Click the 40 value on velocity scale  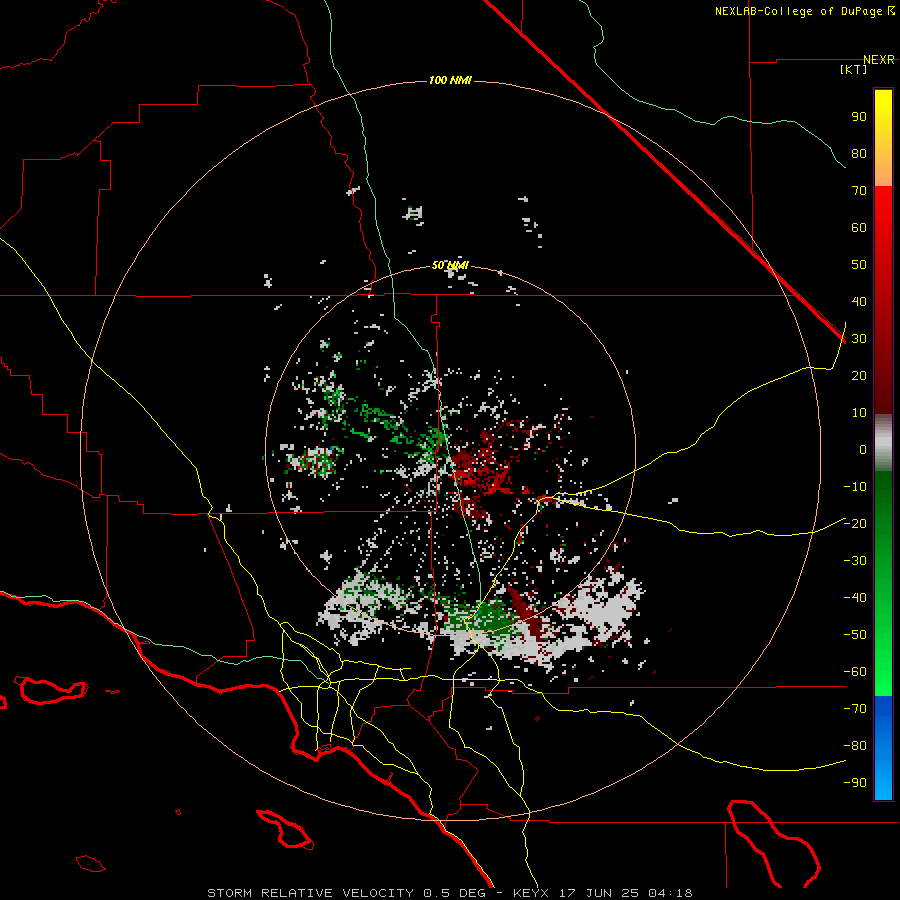pyautogui.click(x=859, y=302)
